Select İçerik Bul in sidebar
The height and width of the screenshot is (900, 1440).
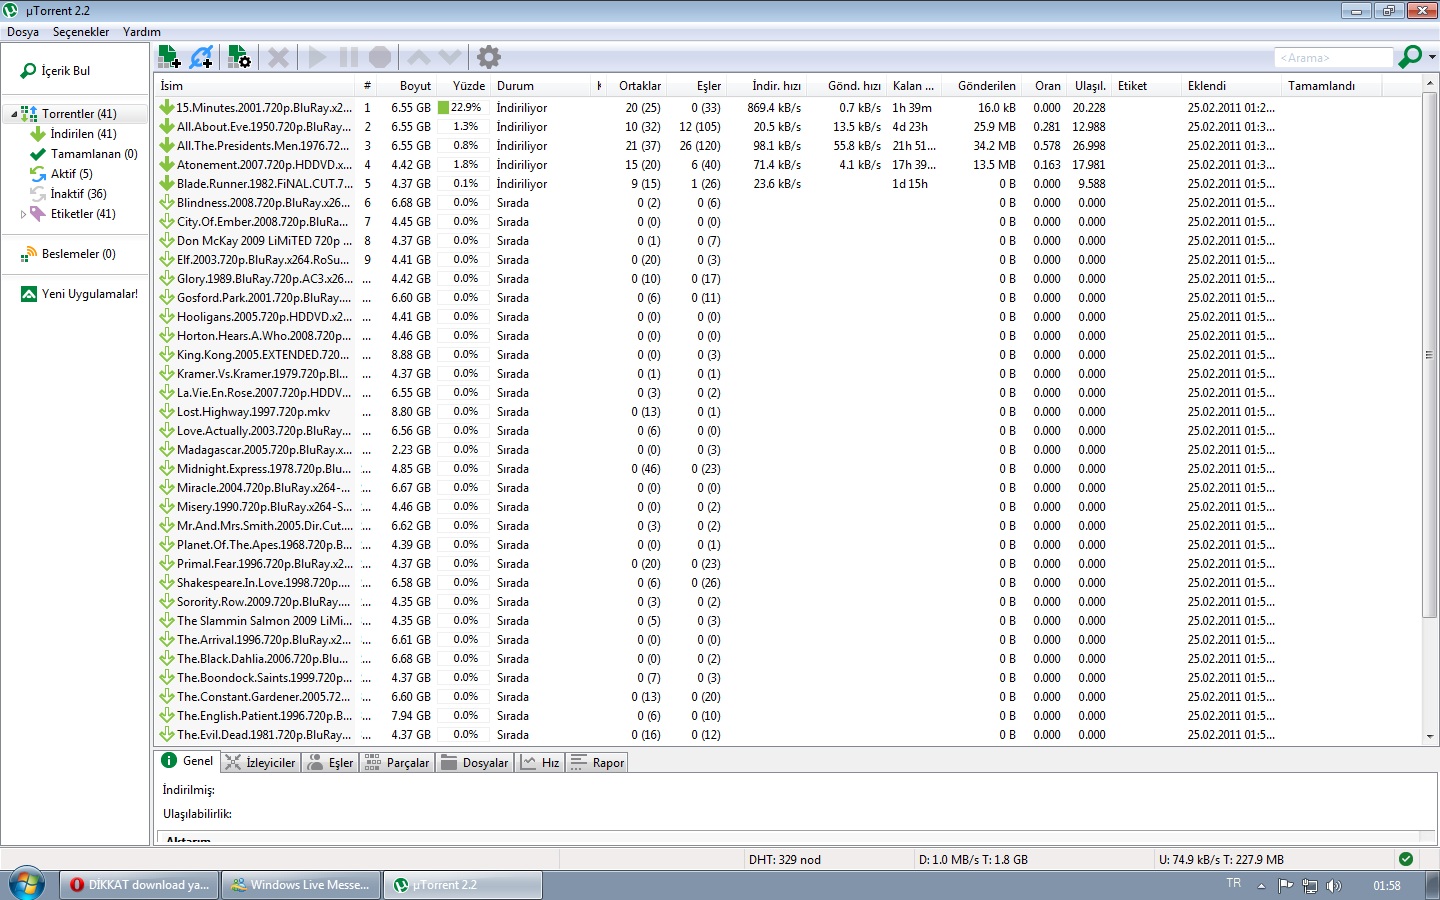tap(66, 71)
